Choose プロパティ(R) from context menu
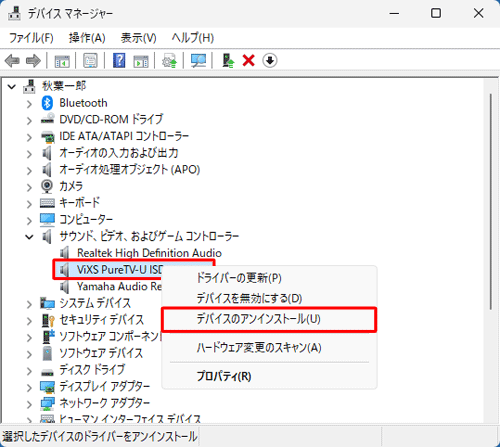This screenshot has height=447, width=500. (x=269, y=376)
